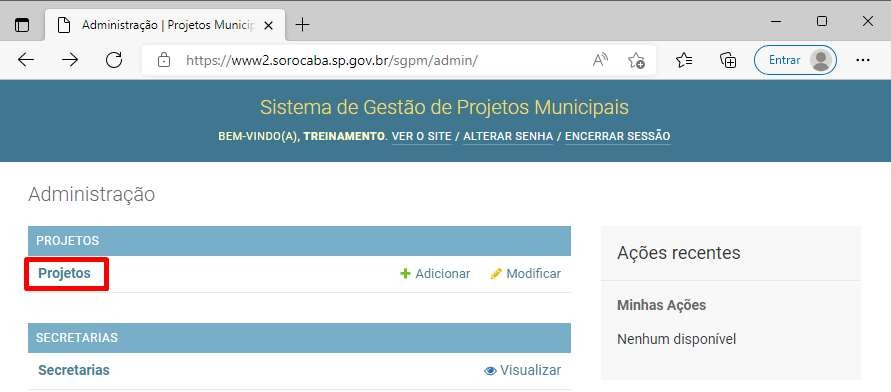The image size is (891, 392).
Task: Click Adicionar next to Projetos
Action: coord(435,274)
